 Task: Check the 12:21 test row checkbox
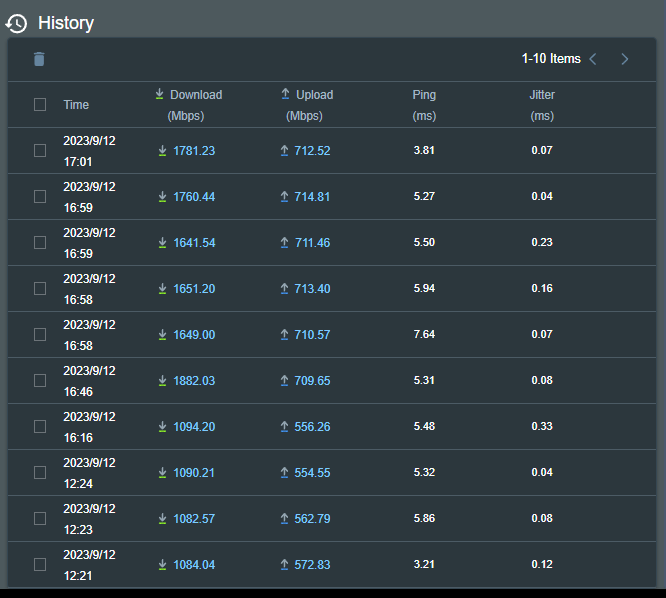point(40,565)
